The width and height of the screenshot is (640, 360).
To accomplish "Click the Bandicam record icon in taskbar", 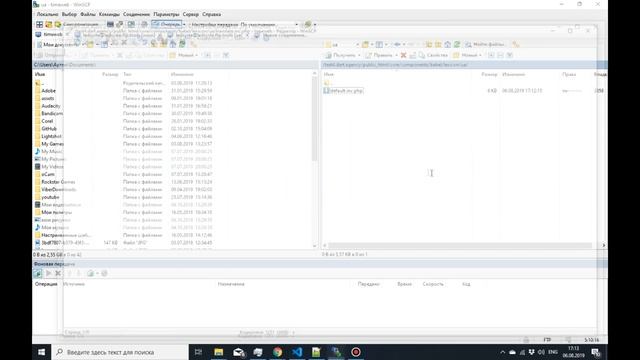I will 356,352.
